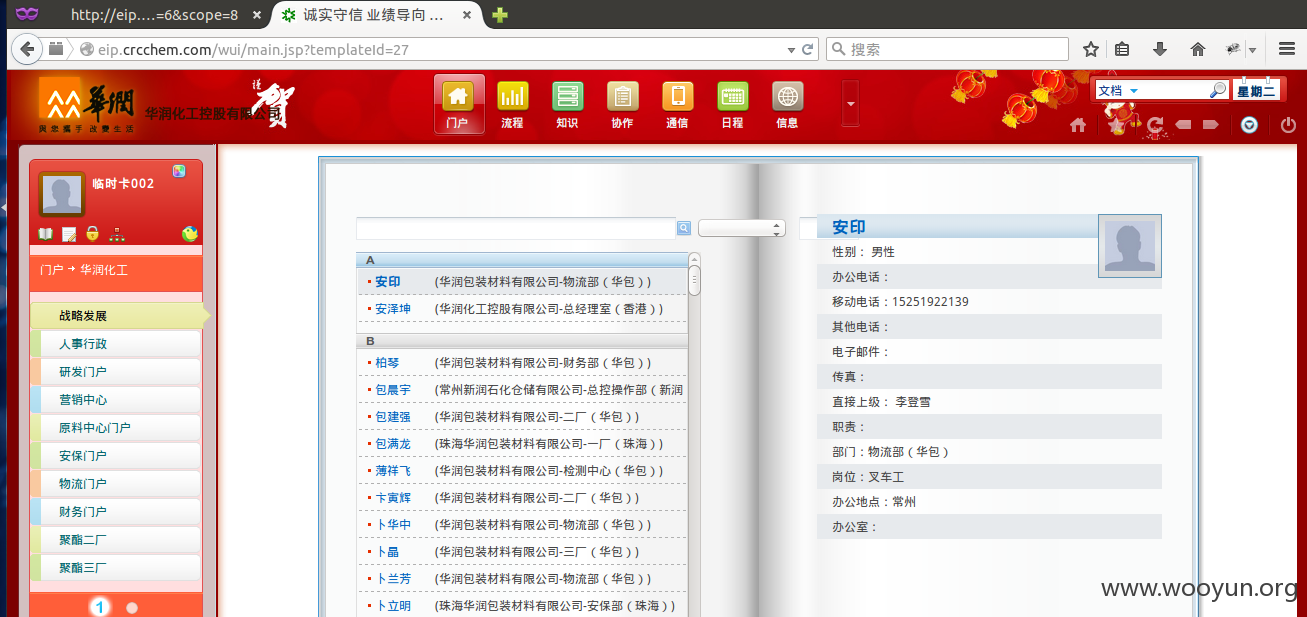Open the 门户 portal module
The image size is (1307, 617).
(x=458, y=104)
